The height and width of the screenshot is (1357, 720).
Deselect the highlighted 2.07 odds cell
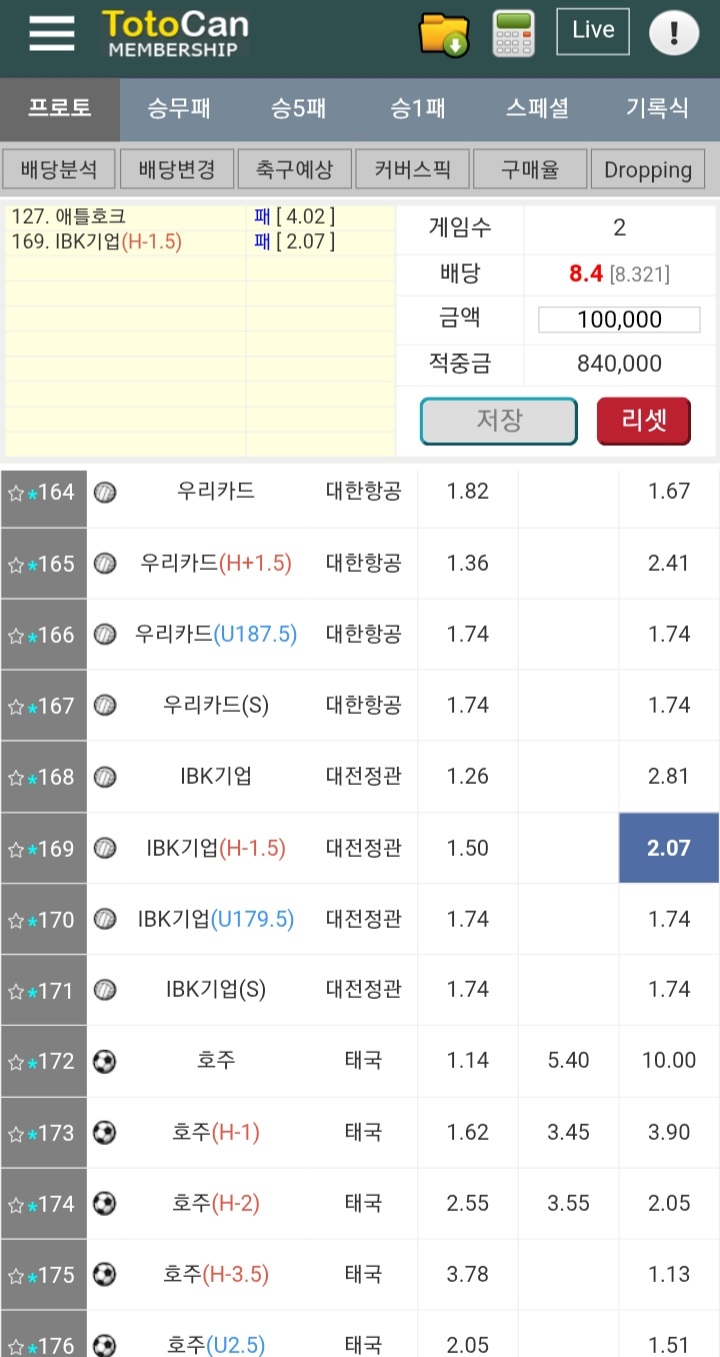click(x=668, y=848)
